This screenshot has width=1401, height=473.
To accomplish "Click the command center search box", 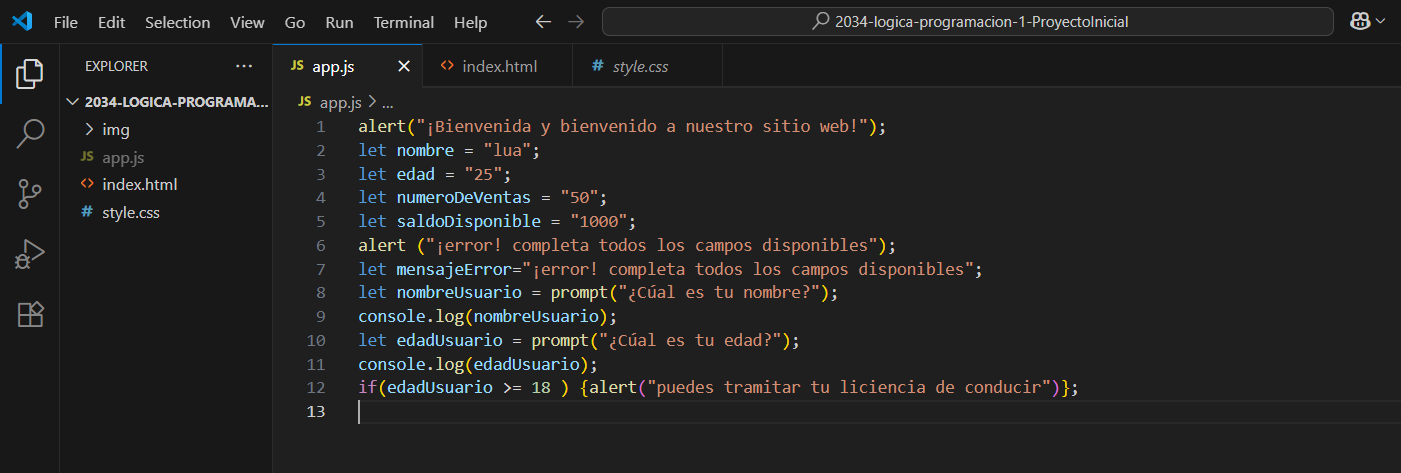I will click(x=968, y=21).
